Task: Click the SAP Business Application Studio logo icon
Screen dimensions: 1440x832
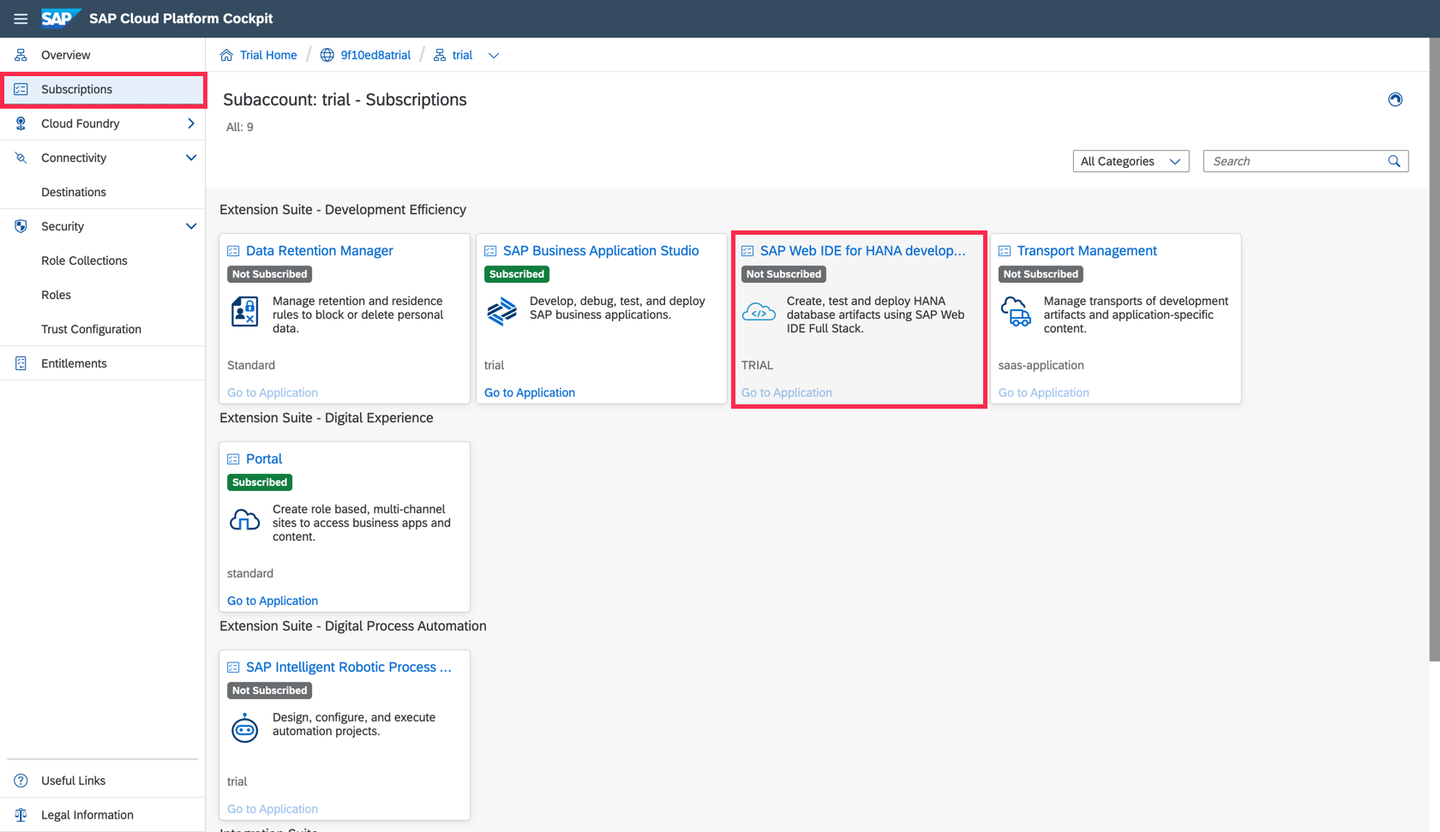Action: (x=501, y=312)
